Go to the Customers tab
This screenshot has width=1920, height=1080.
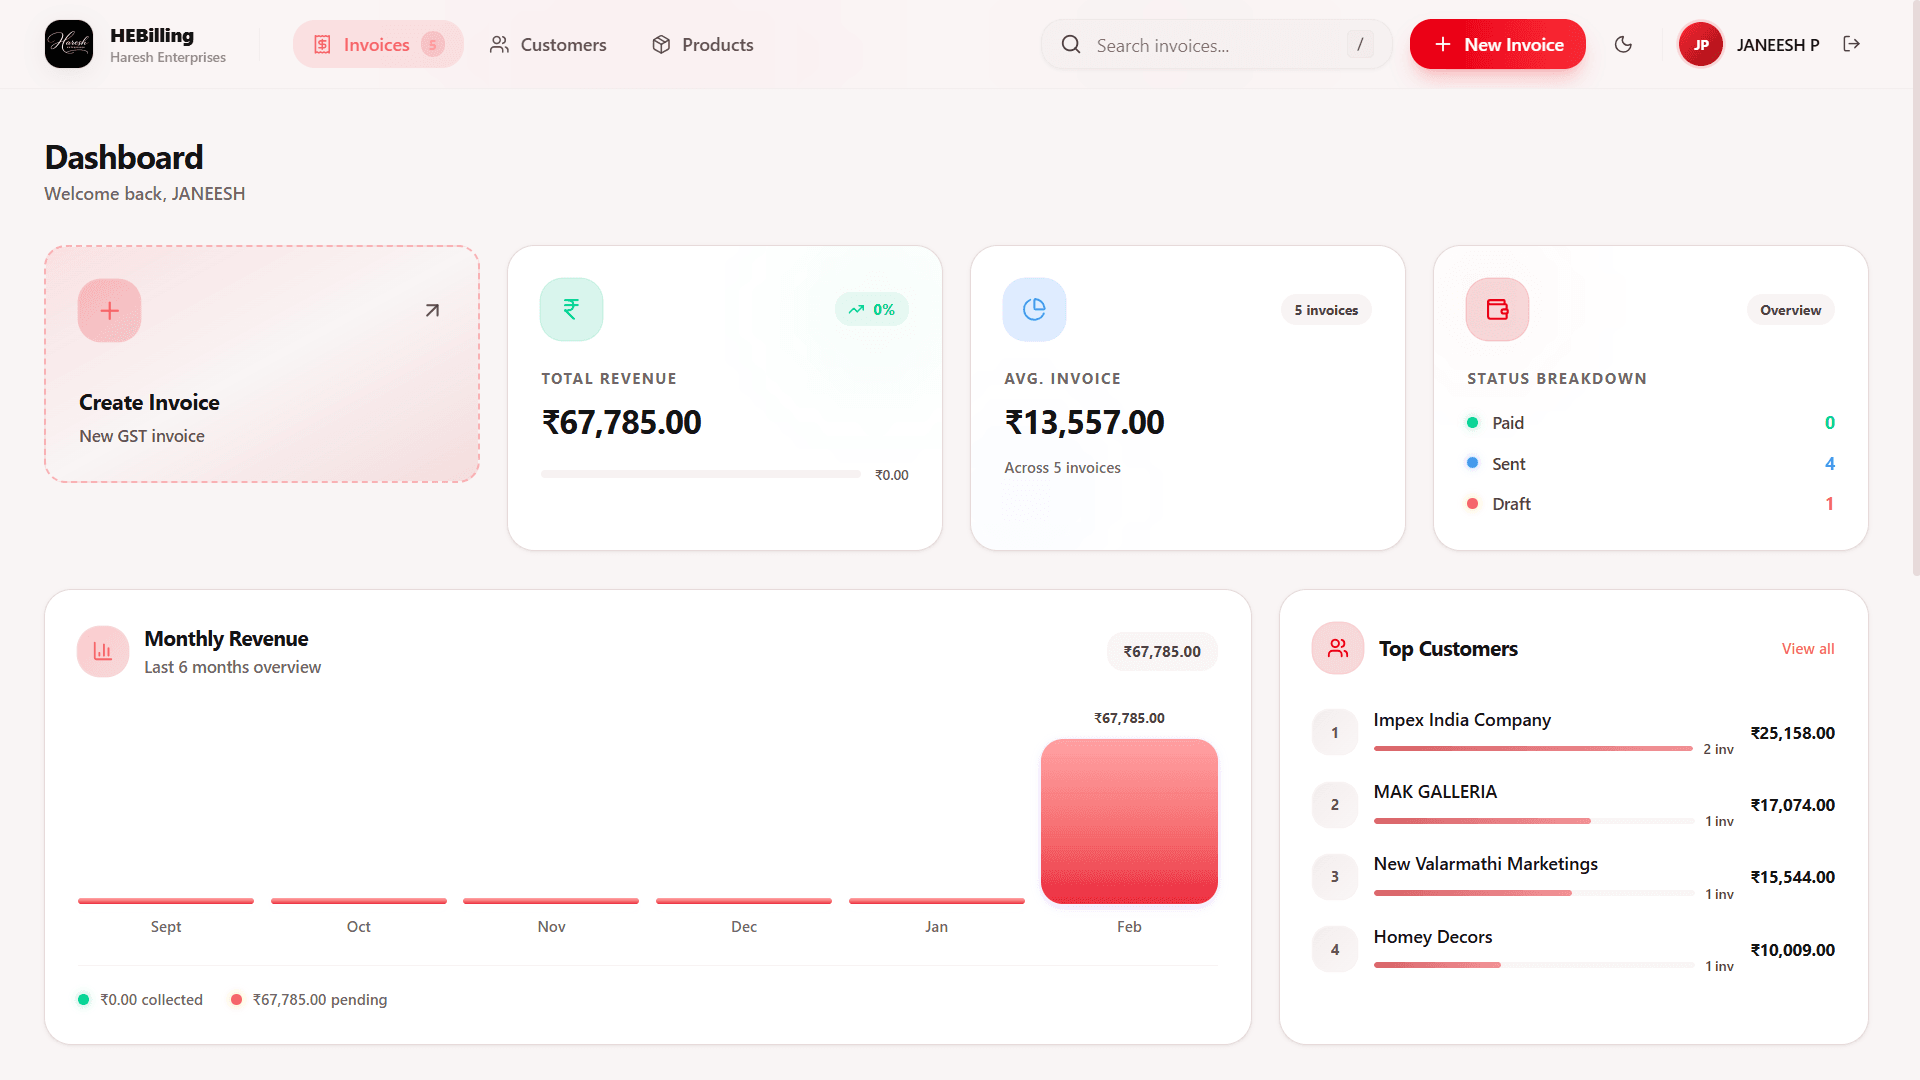[548, 44]
